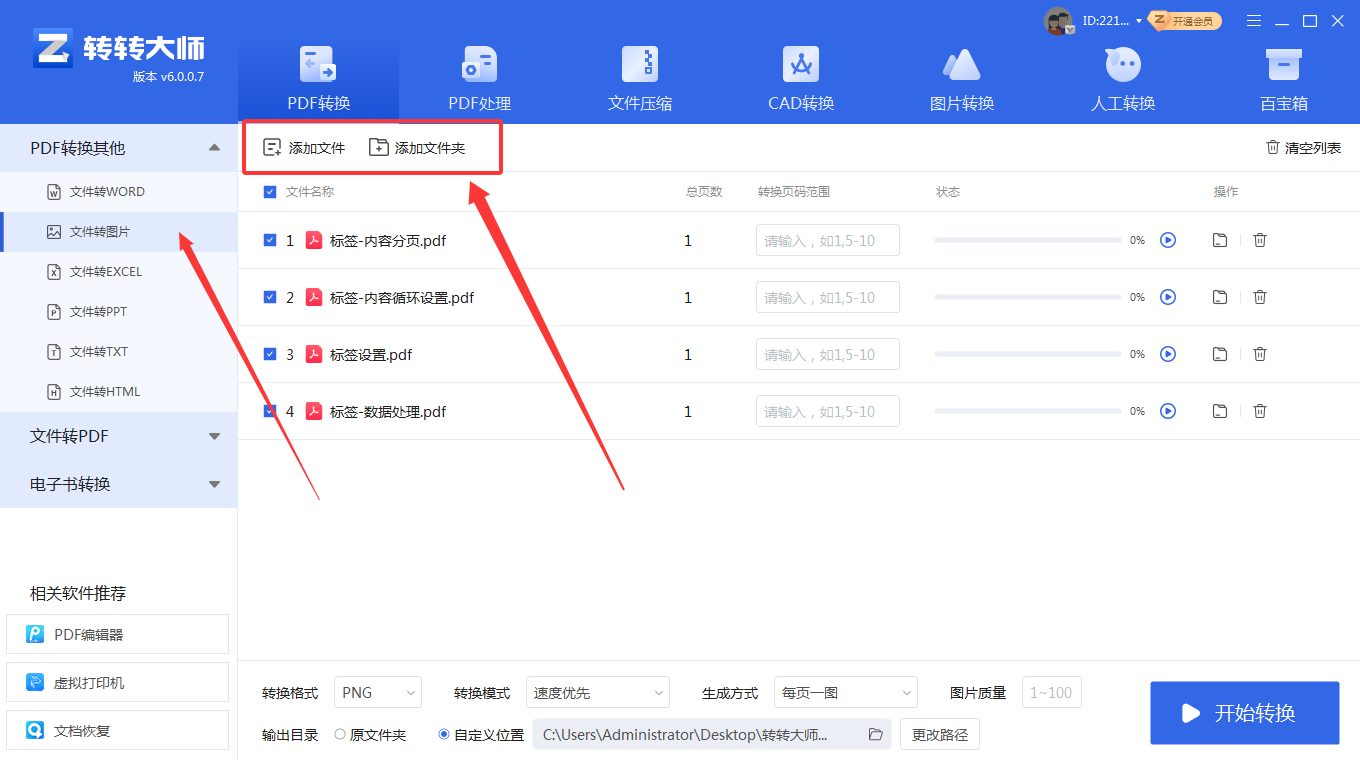Image resolution: width=1360 pixels, height=760 pixels.
Task: Start converting 标签-数据处理.pdf with play icon
Action: click(1168, 411)
